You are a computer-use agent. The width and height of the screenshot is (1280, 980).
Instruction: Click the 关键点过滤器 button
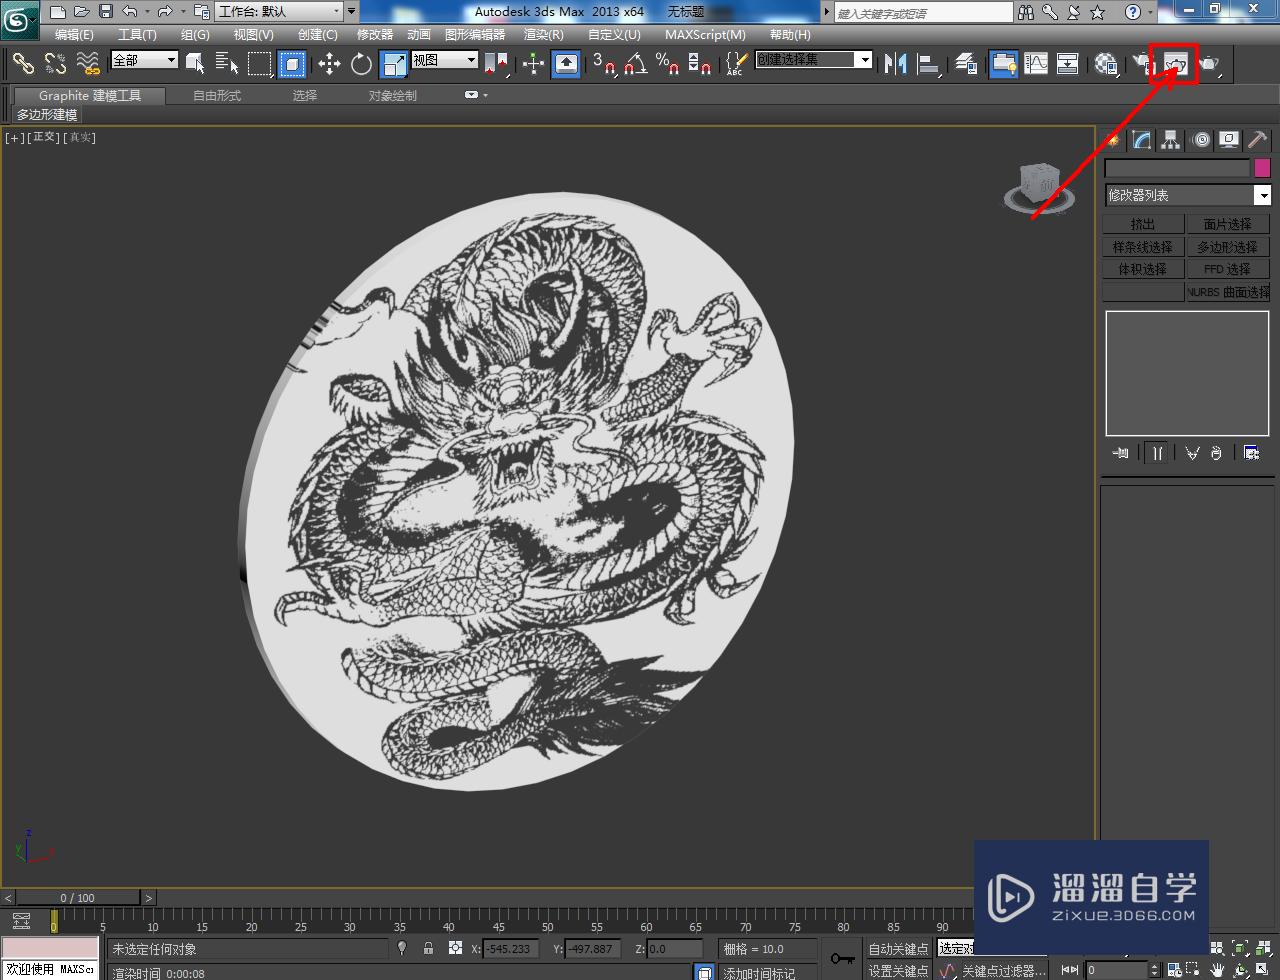pos(1004,970)
